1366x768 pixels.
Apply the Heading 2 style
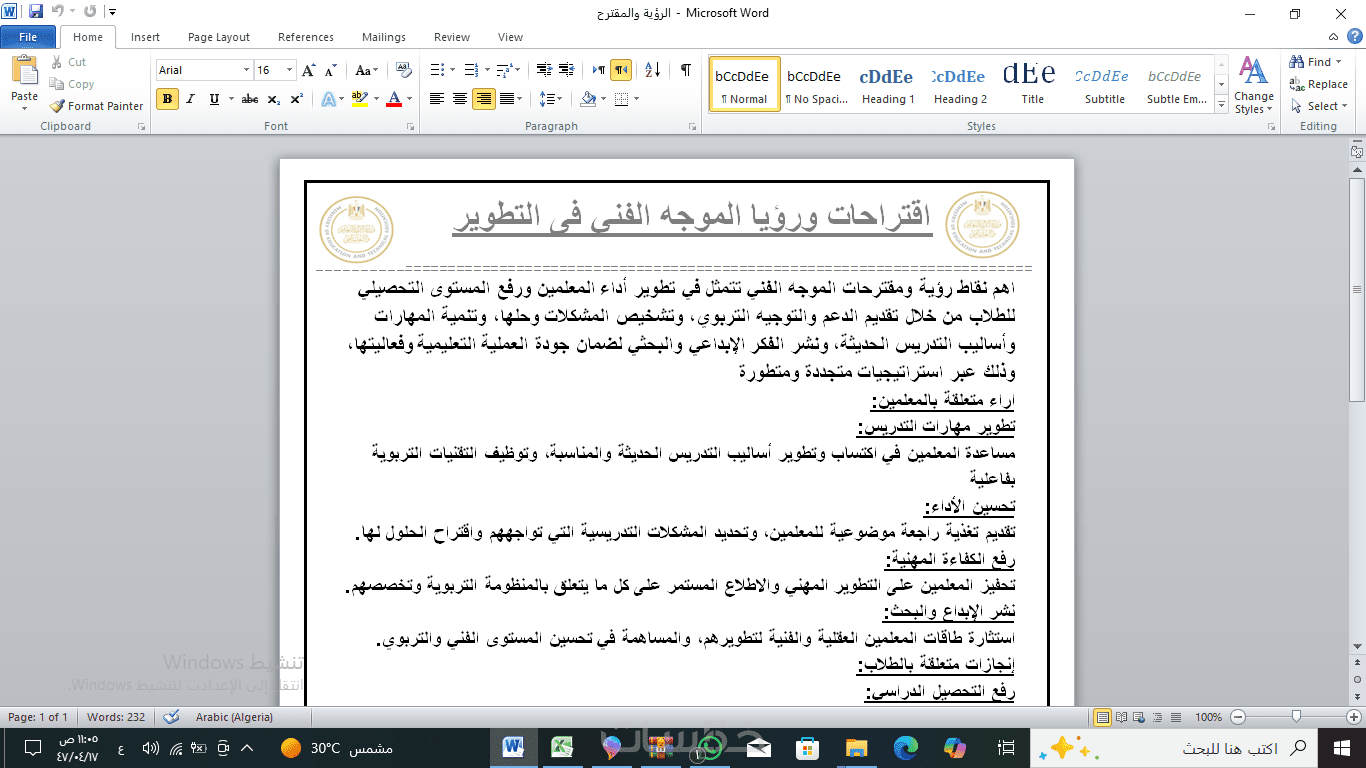960,84
